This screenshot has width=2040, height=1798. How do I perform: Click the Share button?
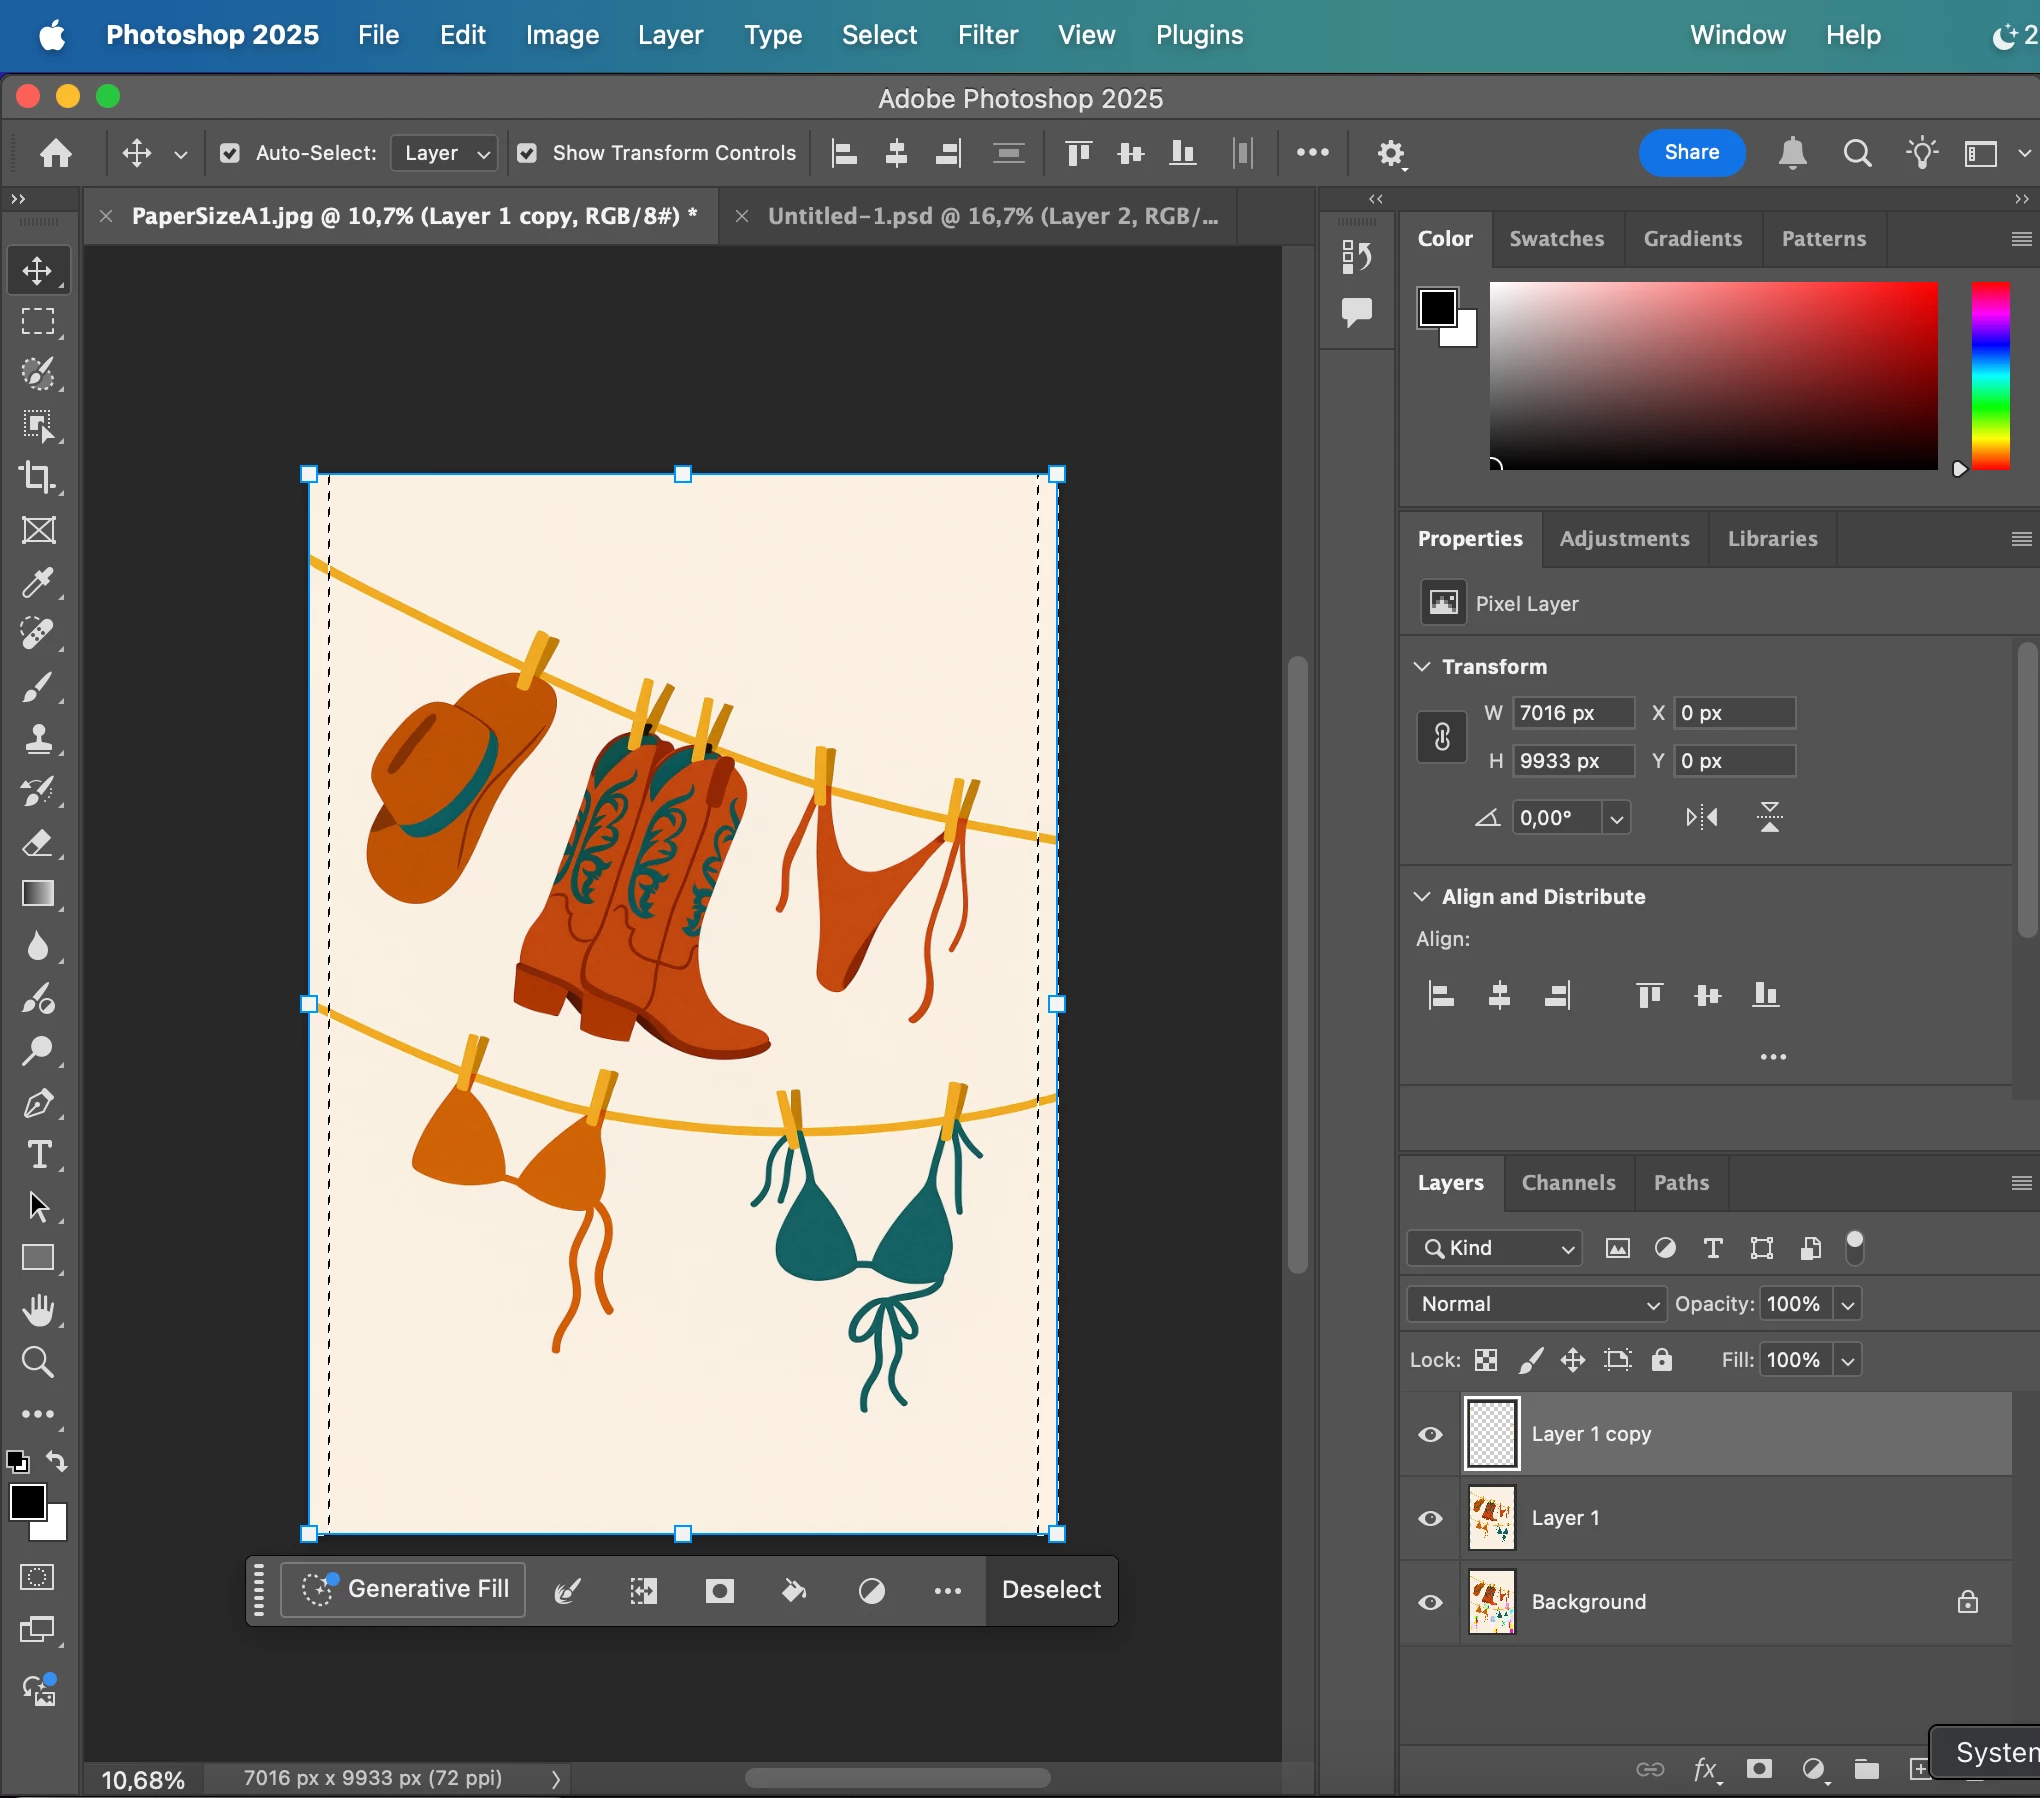click(1691, 153)
